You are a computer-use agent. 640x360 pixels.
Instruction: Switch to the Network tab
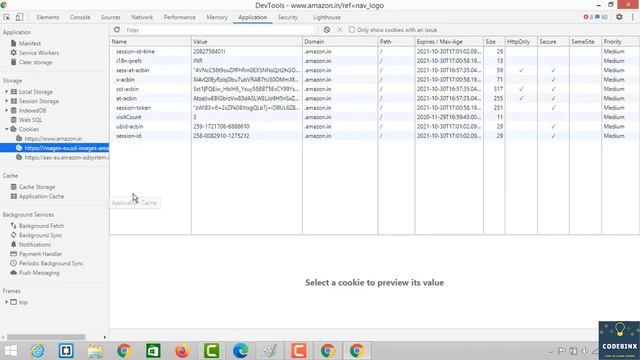(142, 17)
